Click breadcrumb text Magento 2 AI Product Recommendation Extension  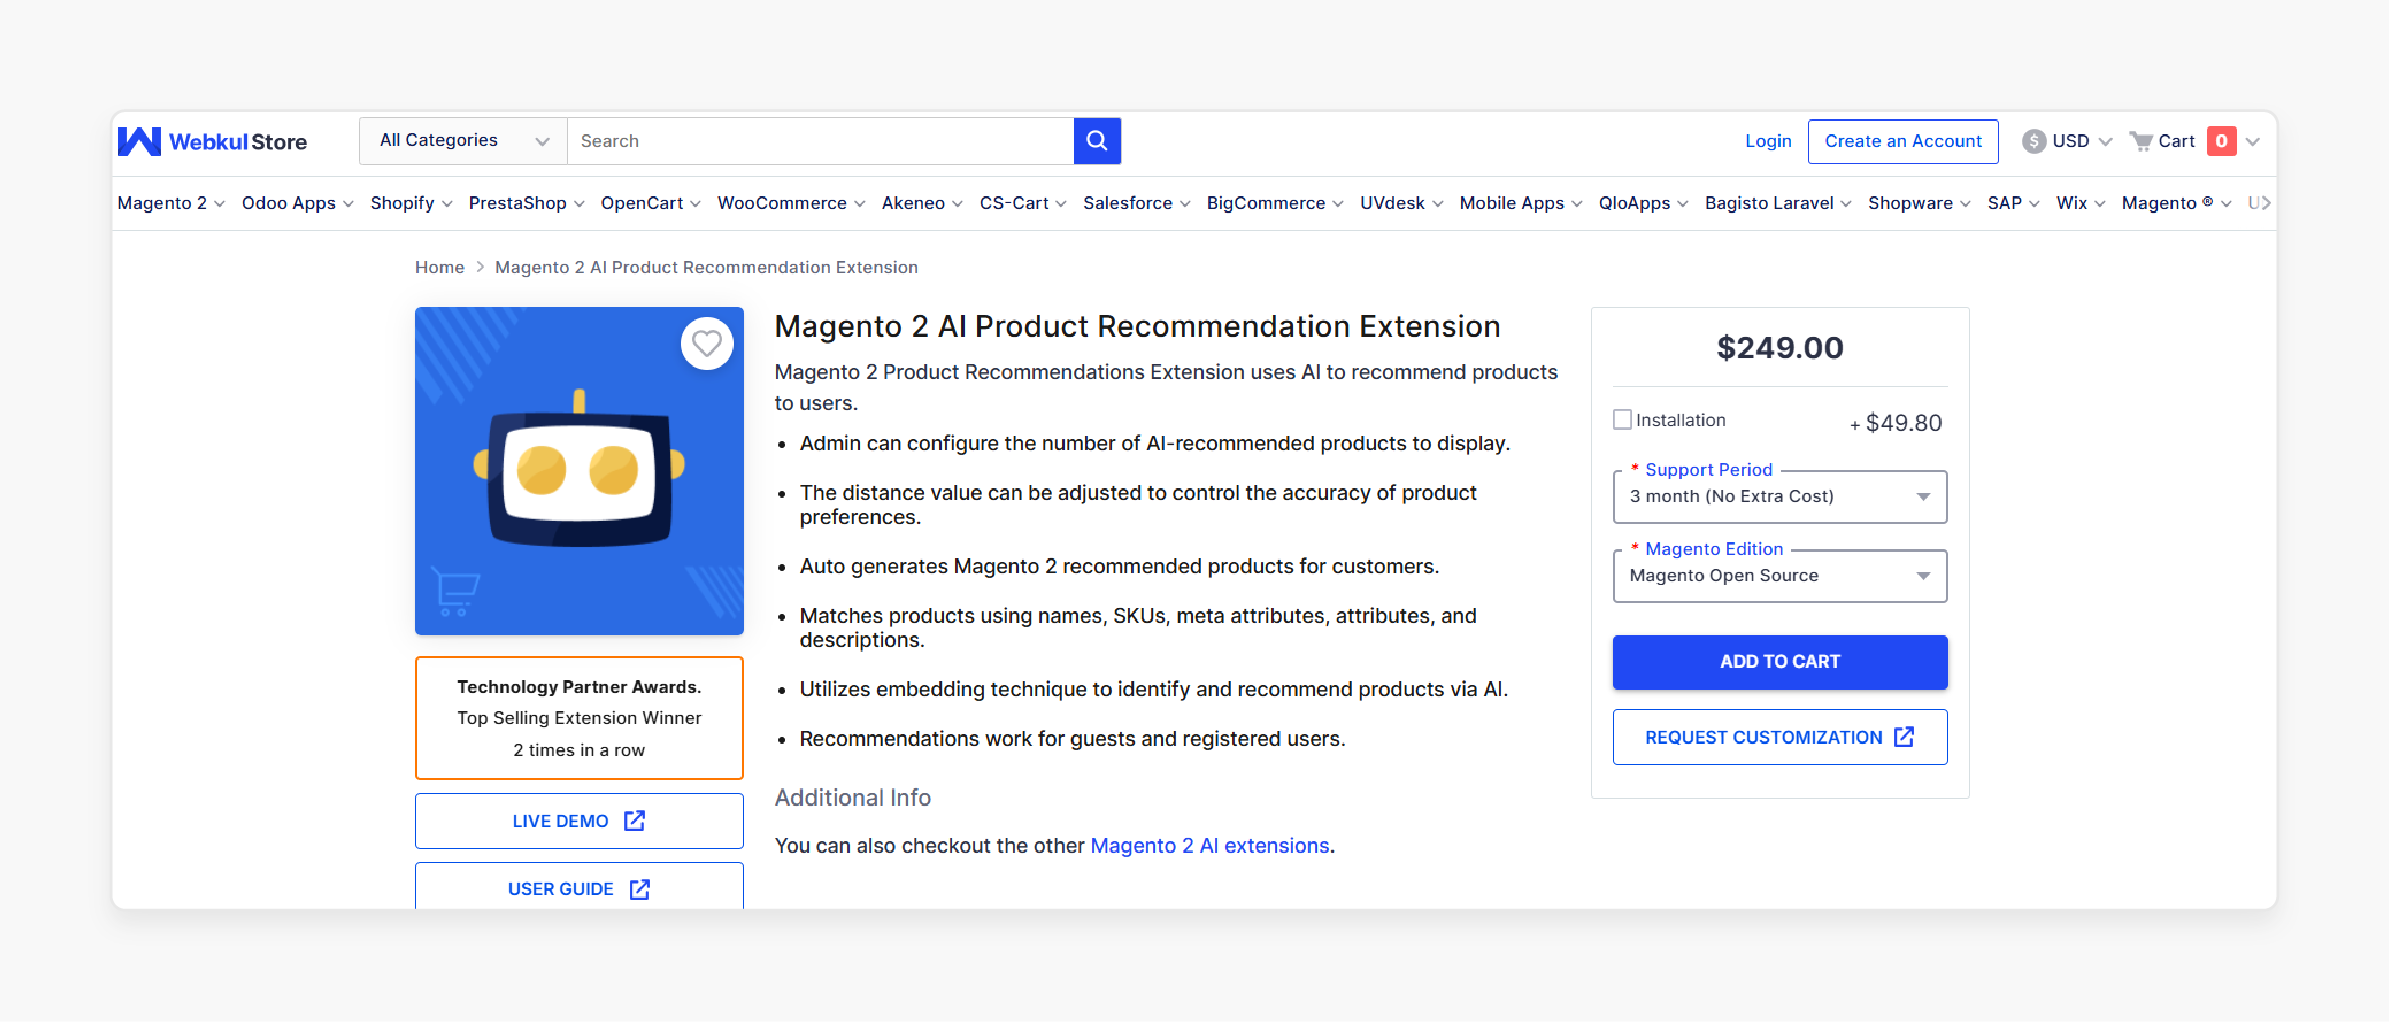click(x=706, y=267)
